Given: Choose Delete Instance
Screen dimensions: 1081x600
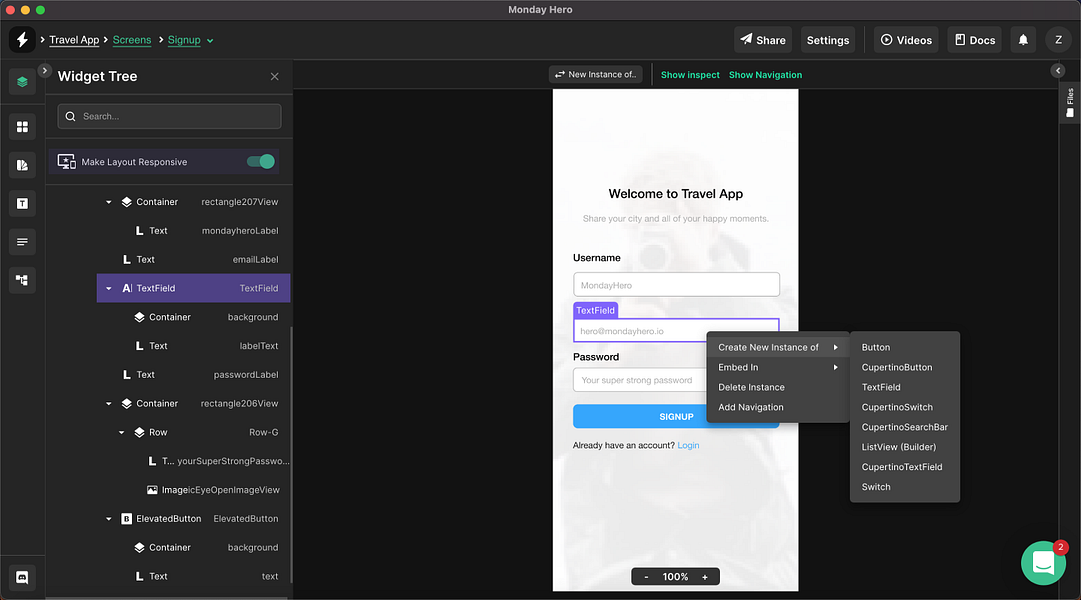Looking at the screenshot, I should tap(778, 387).
